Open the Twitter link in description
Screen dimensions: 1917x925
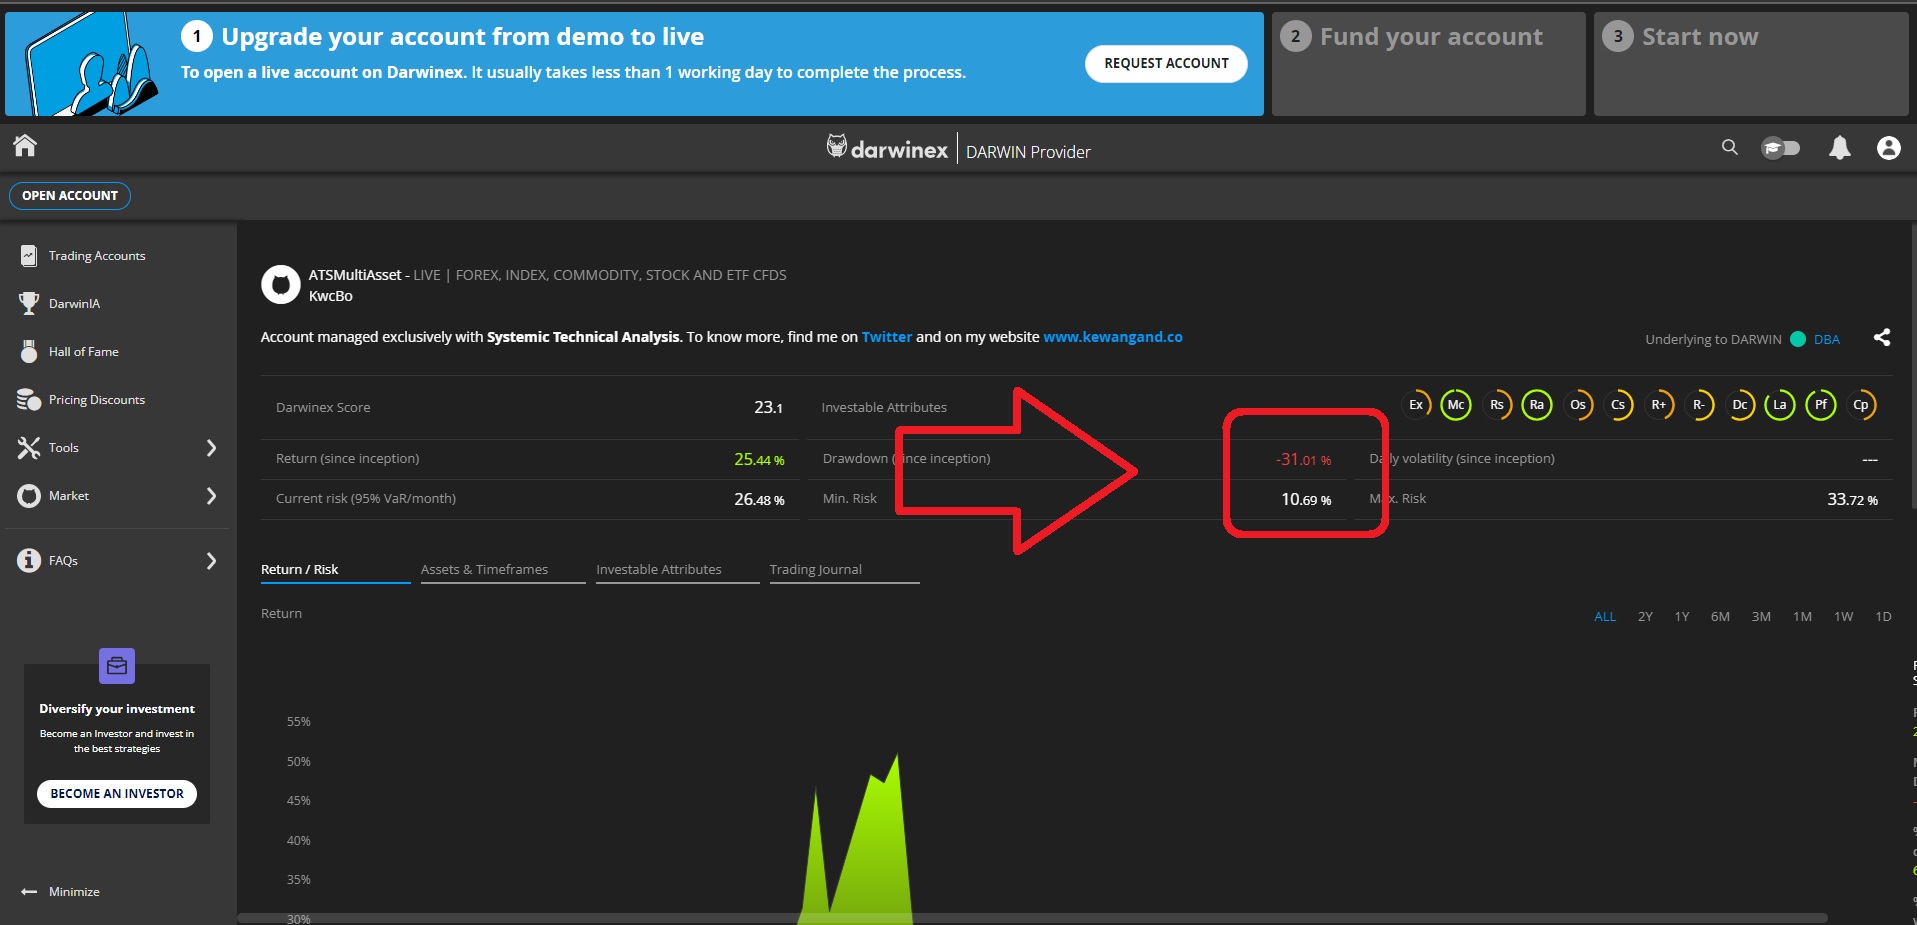(886, 337)
